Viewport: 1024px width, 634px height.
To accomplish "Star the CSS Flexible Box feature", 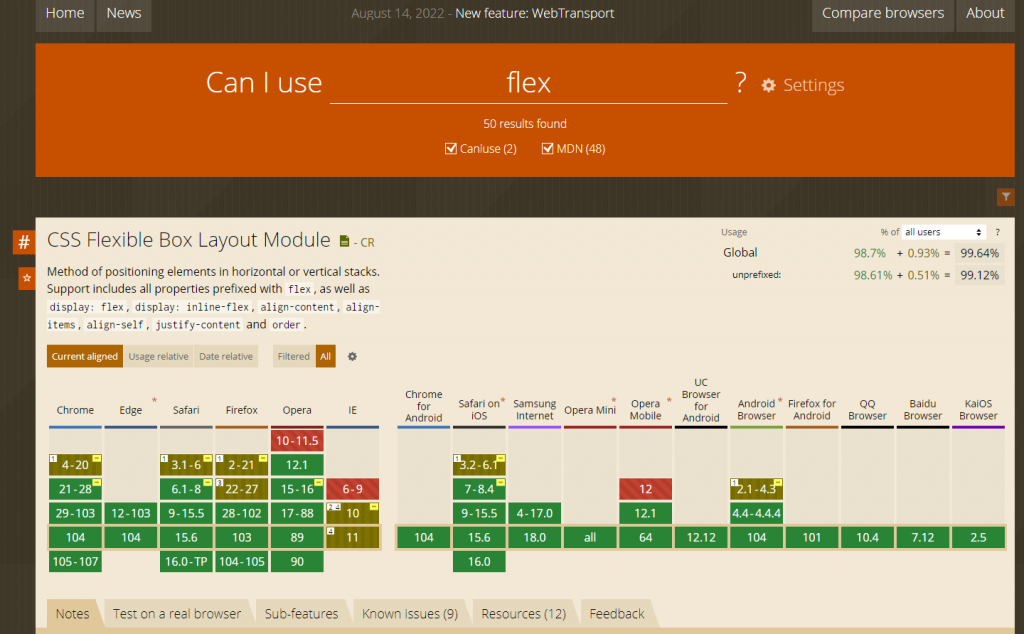I will tap(27, 278).
